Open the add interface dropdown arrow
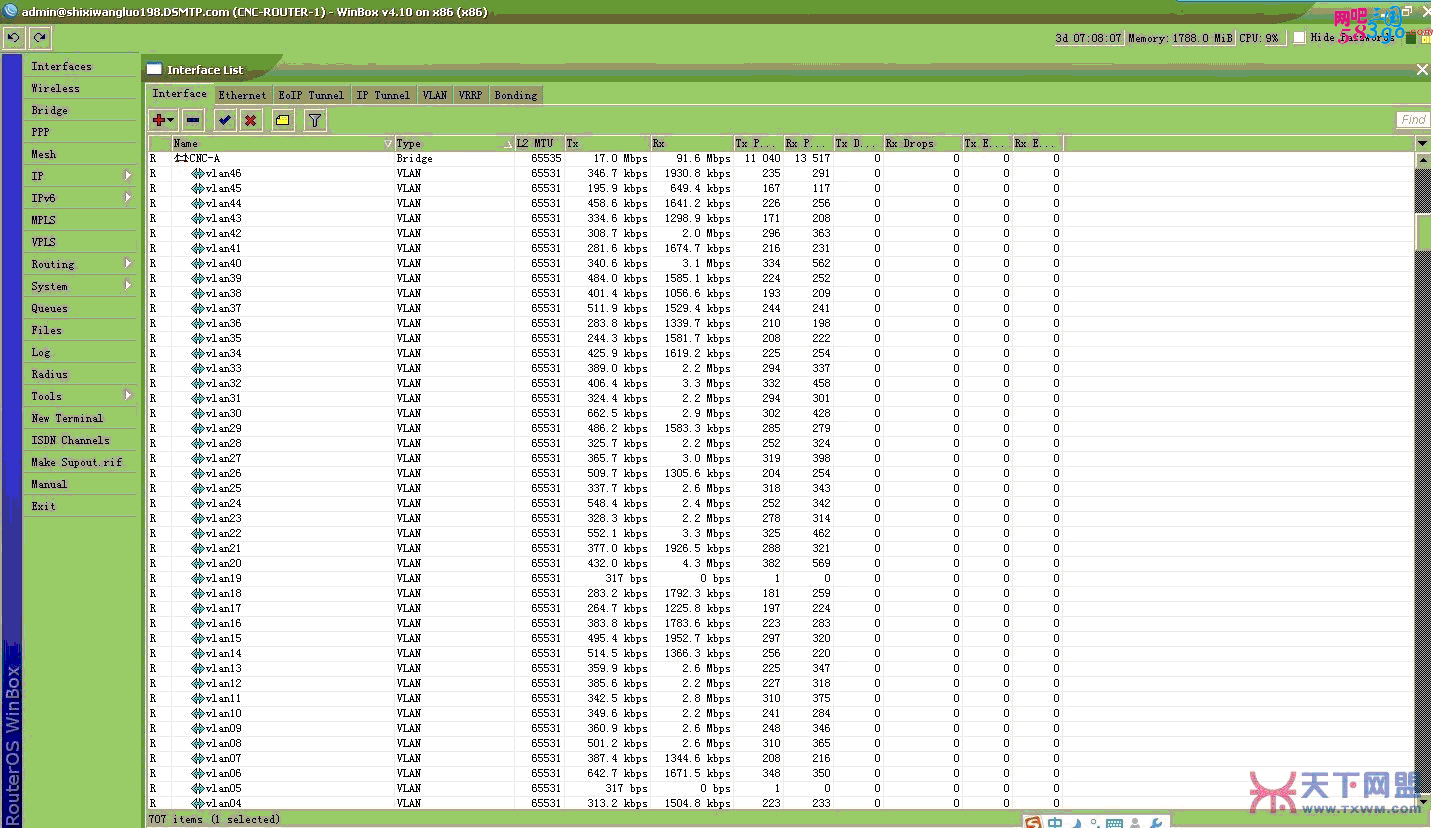Viewport: 1438px width, 828px height. pyautogui.click(x=172, y=120)
